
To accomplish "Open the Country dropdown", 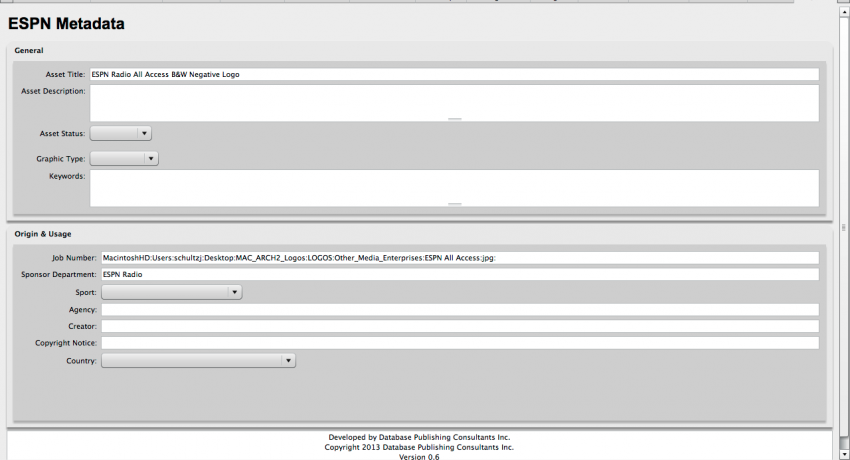I will 198,360.
